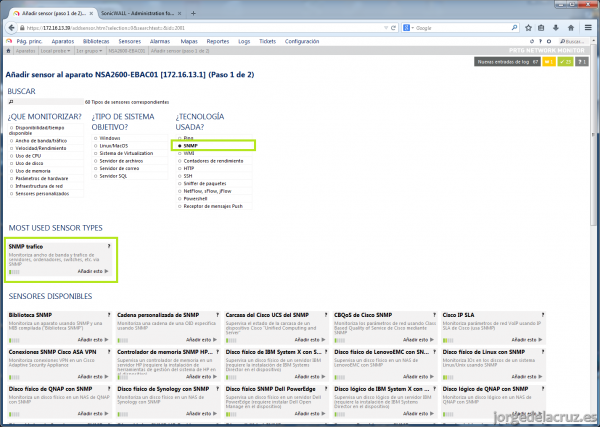Click the PRTG Buscar search field
The width and height of the screenshot is (600, 427).
coord(572,41)
